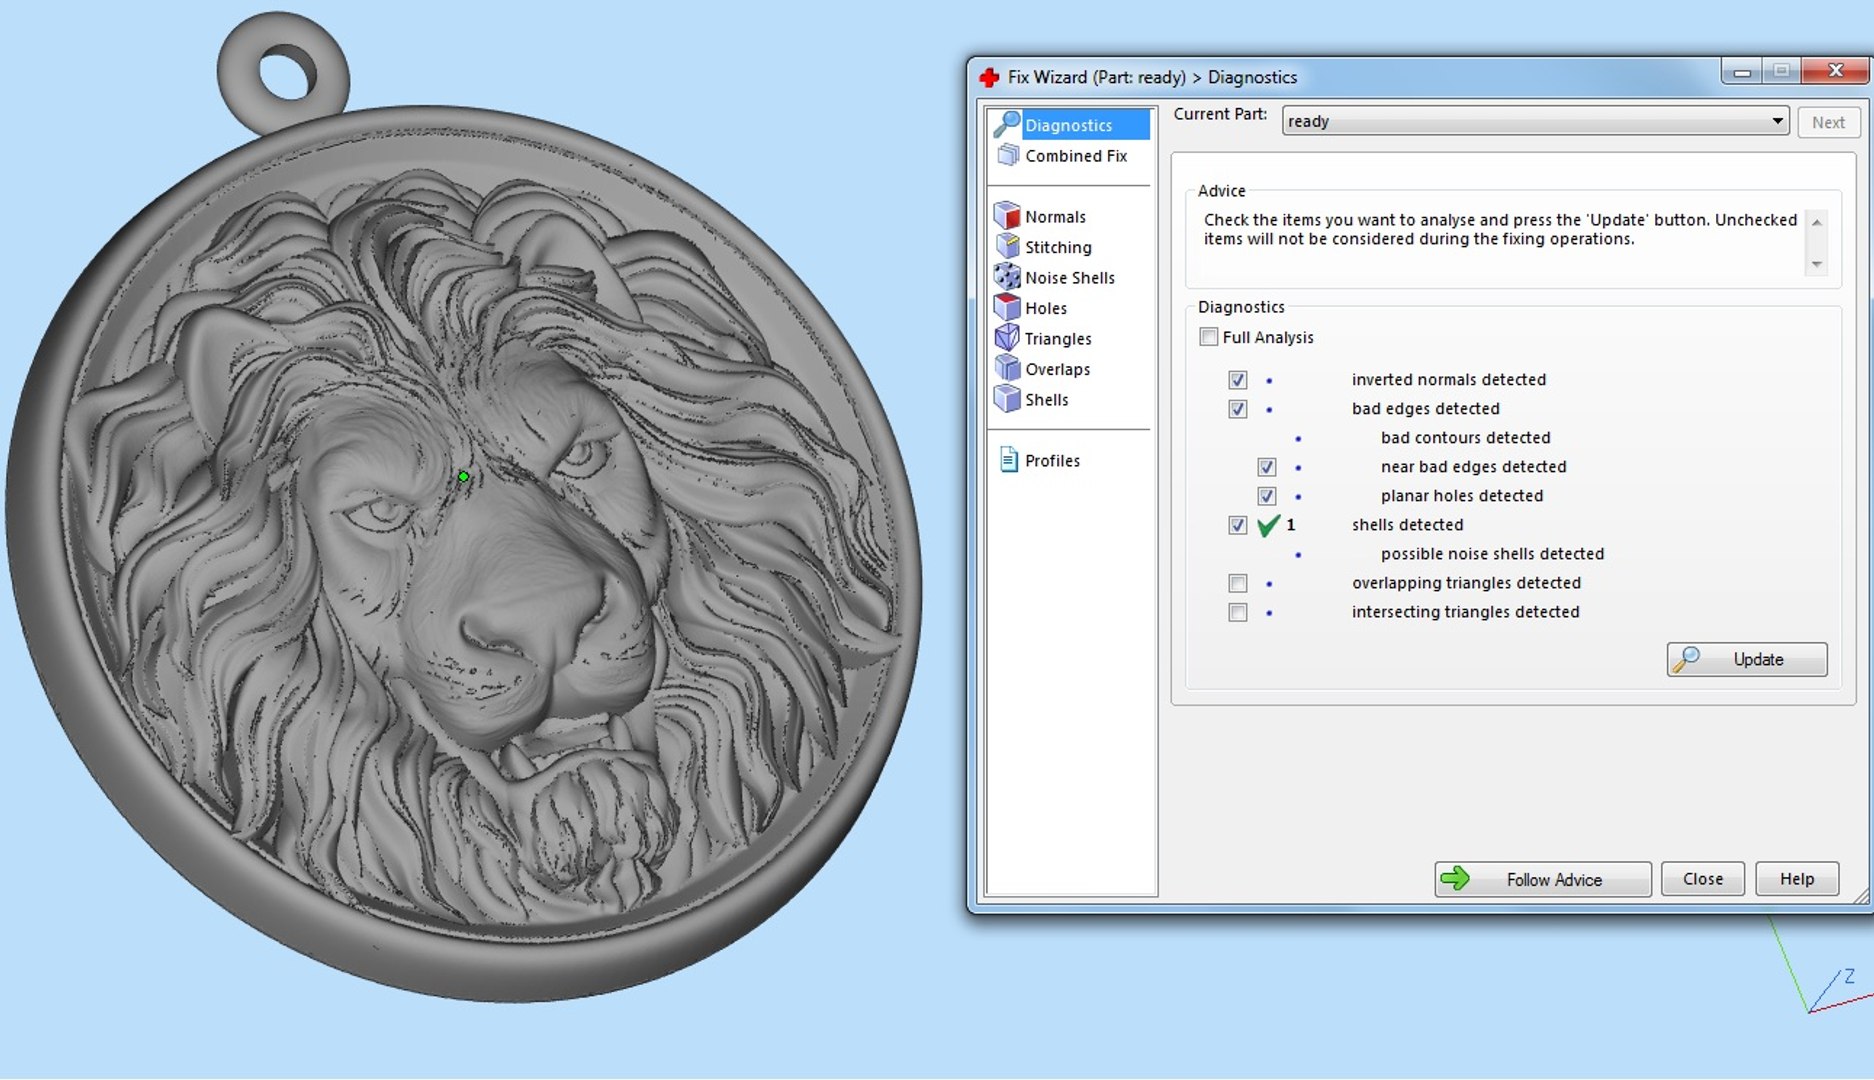This screenshot has width=1874, height=1080.
Task: Click the Noise Shells icon
Action: (1007, 277)
